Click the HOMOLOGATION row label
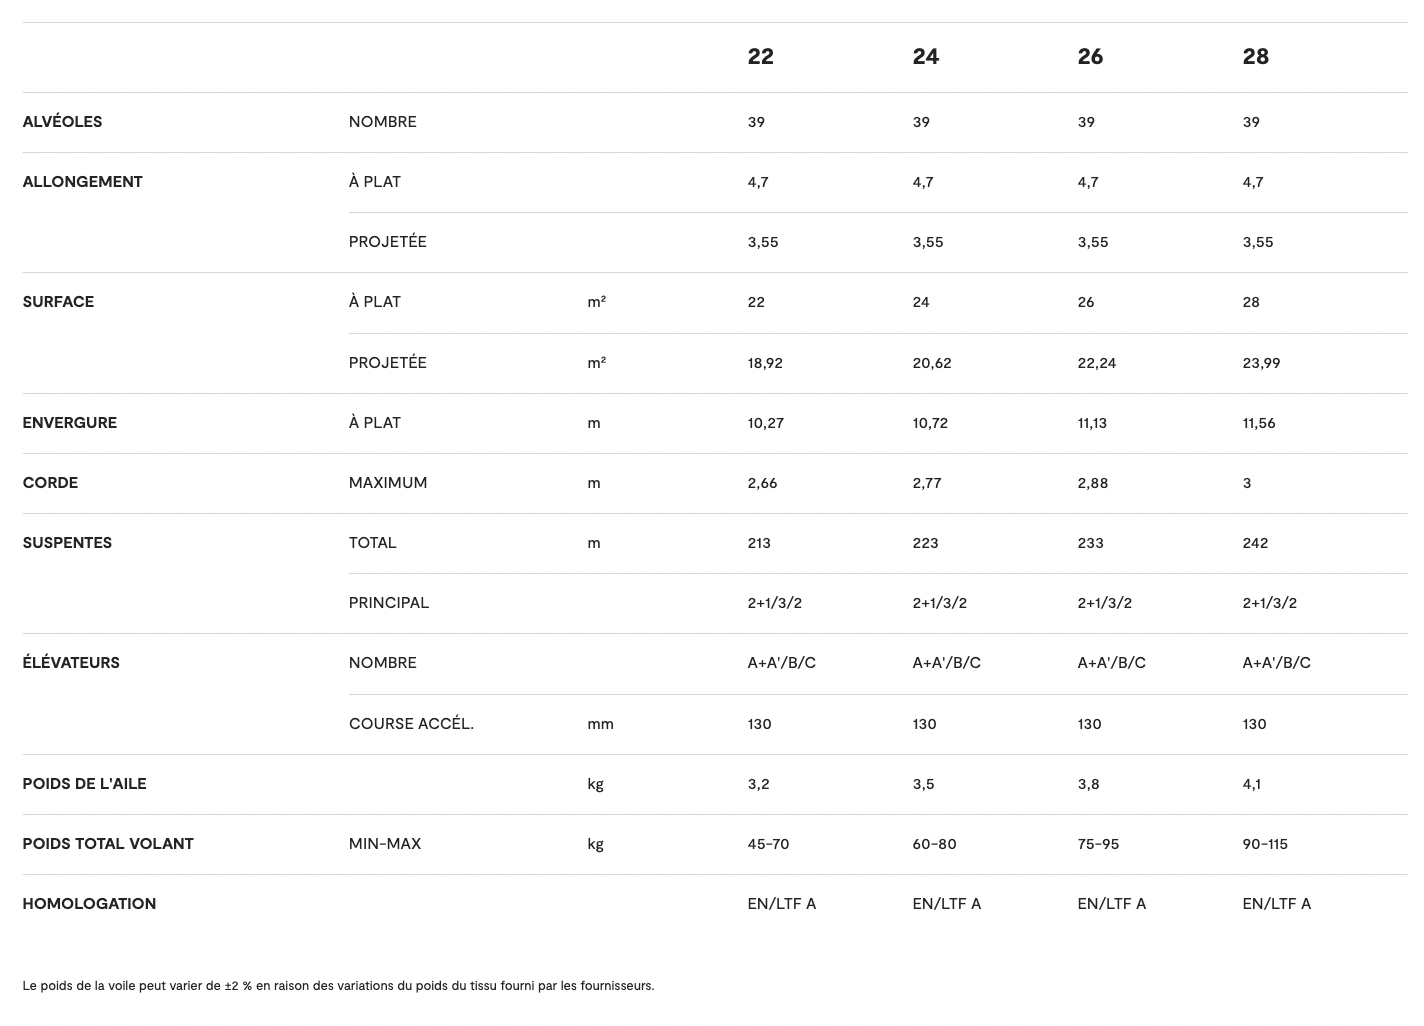This screenshot has height=1026, width=1424. [x=89, y=904]
